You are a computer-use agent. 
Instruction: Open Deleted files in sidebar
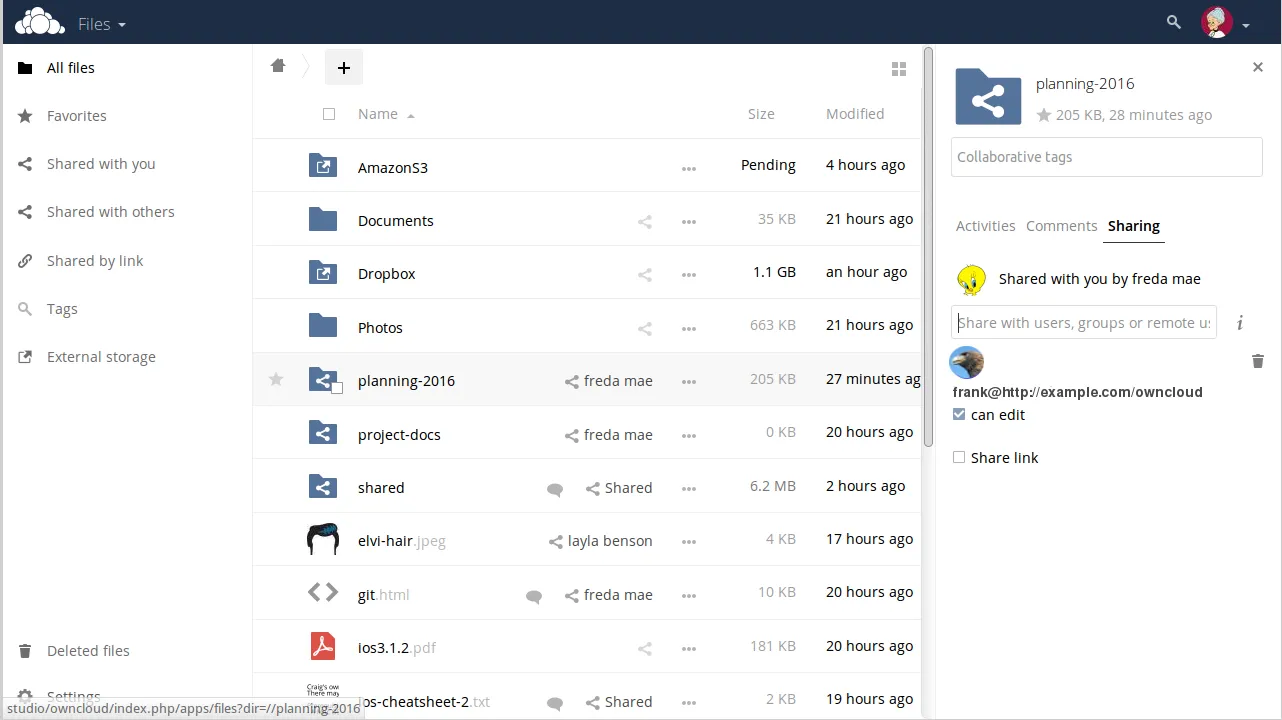pos(88,651)
